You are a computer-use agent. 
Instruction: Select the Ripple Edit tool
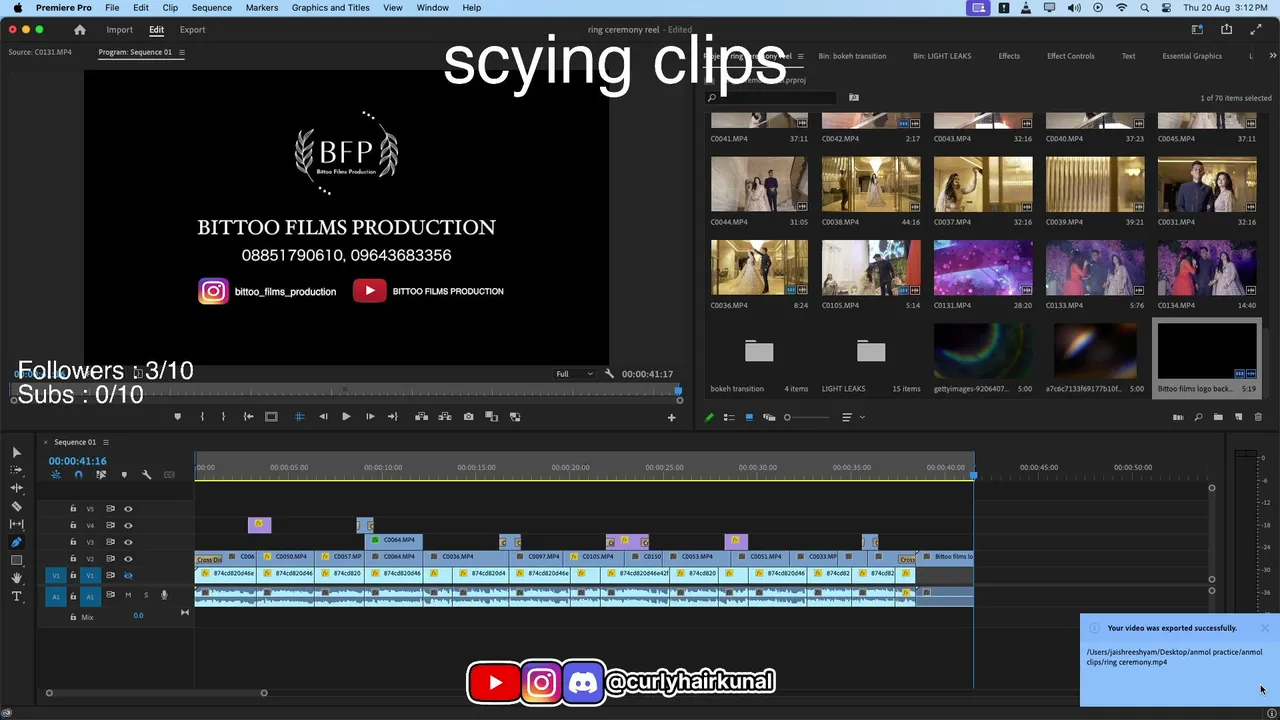point(16,488)
